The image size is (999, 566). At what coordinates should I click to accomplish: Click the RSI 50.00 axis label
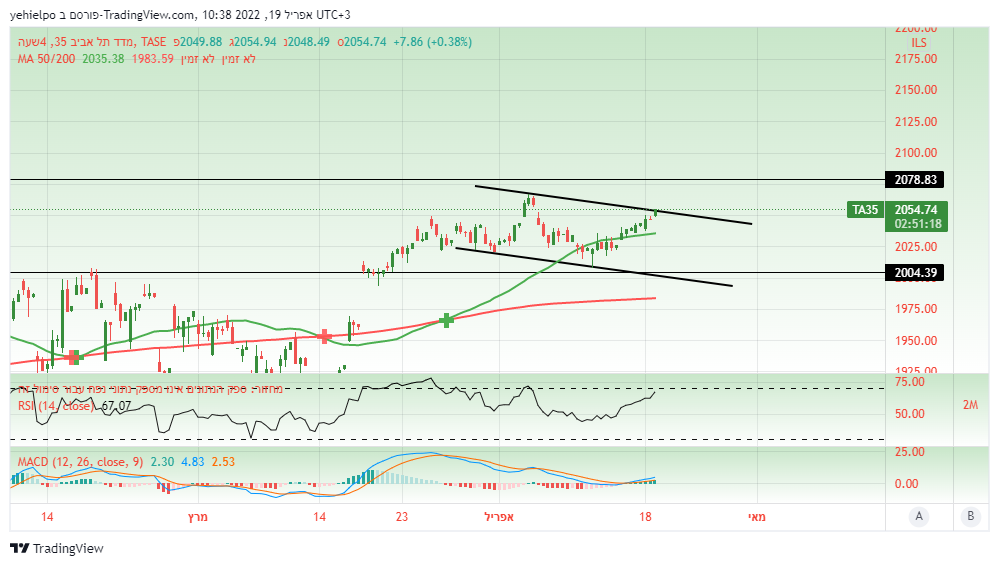coord(909,414)
